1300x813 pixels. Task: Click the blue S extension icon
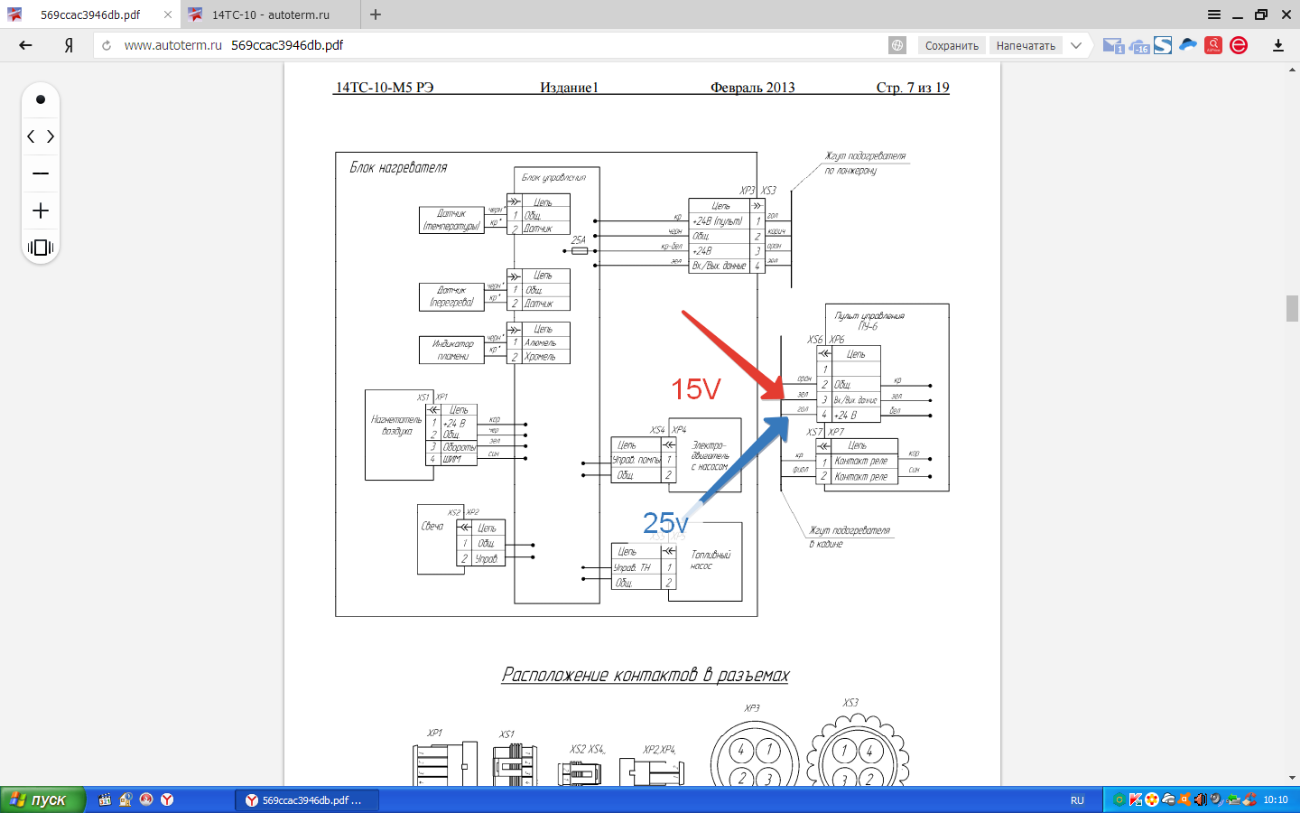pyautogui.click(x=1163, y=45)
